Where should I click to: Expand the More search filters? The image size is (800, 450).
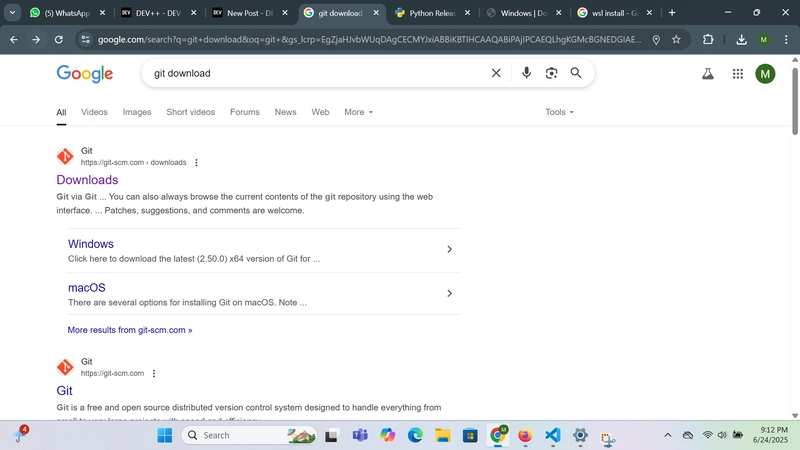[x=358, y=112]
